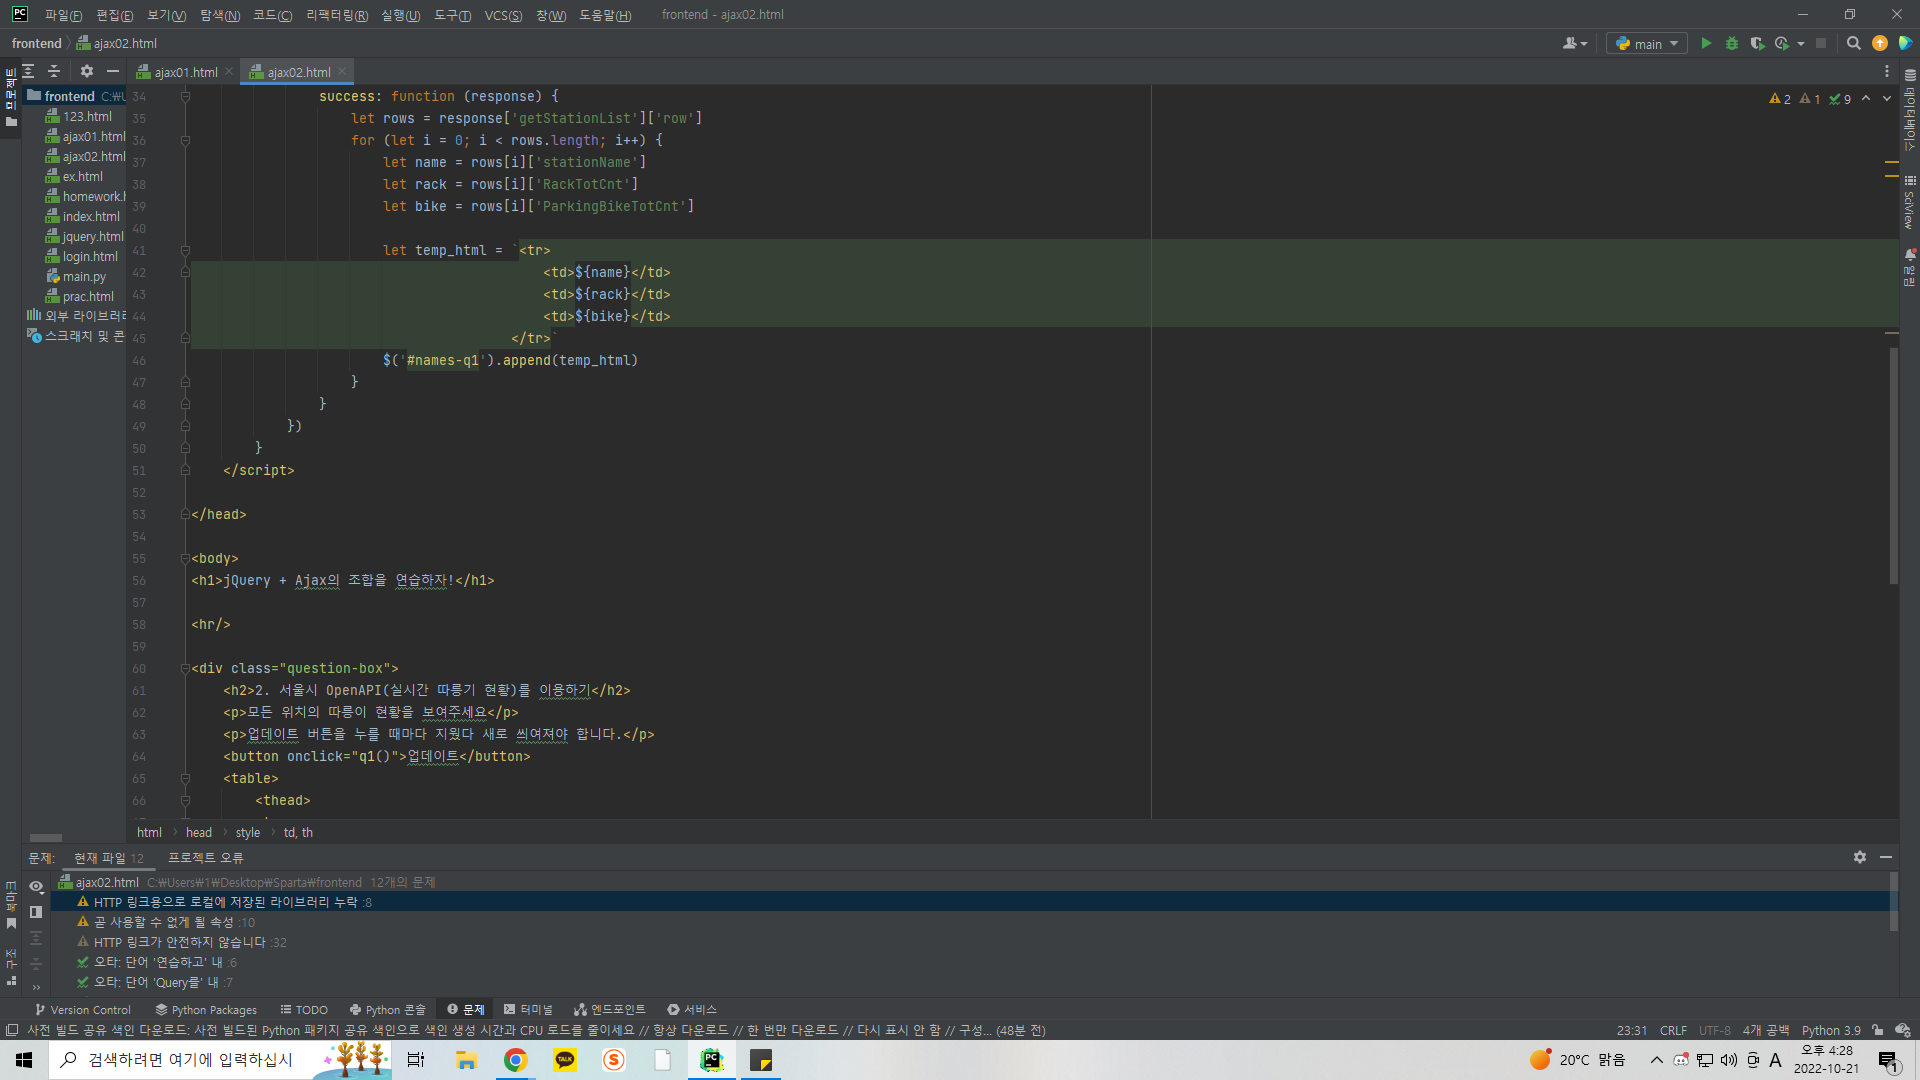Run with coverage using the shield icon
1920x1080 pixels.
tap(1757, 44)
